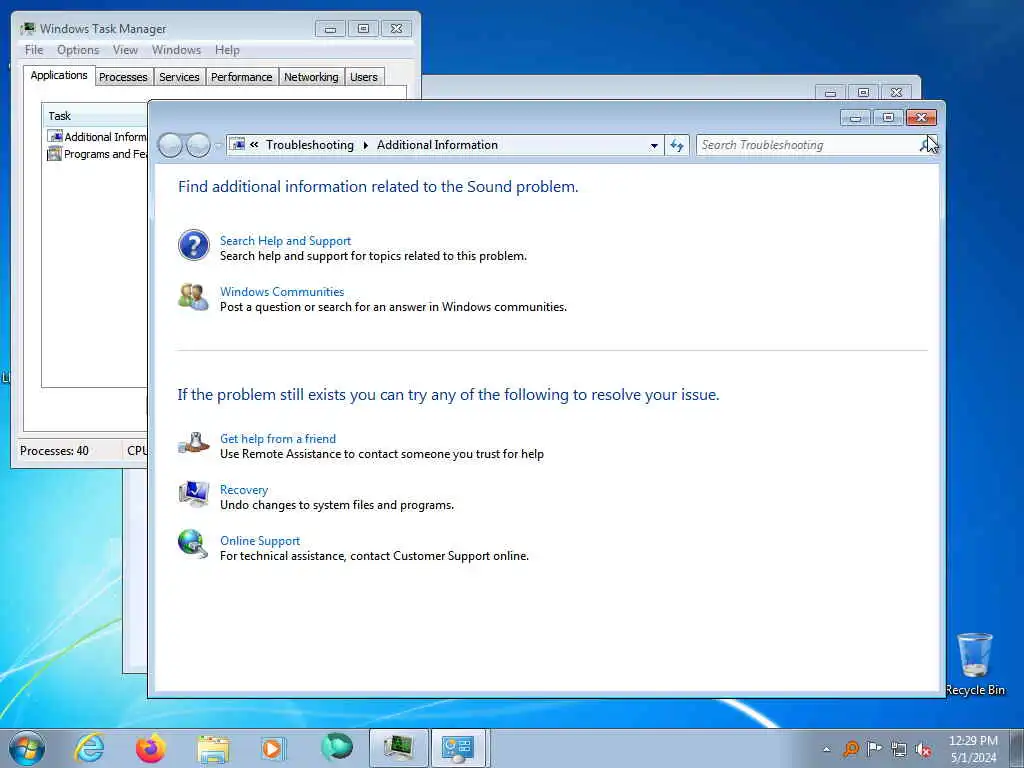Click the Troubleshooting breadcrumb

pyautogui.click(x=310, y=145)
